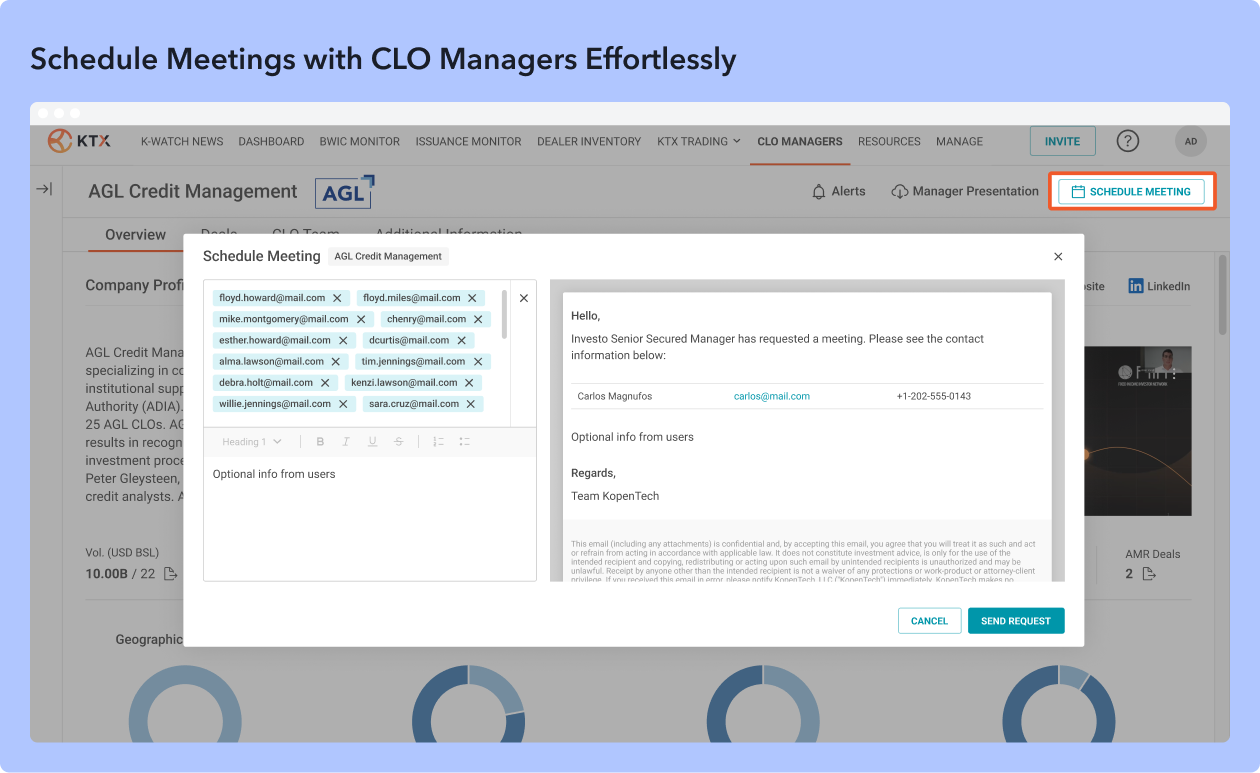Expand the collapsed left sidebar arrow
The height and width of the screenshot is (773, 1260).
[44, 189]
